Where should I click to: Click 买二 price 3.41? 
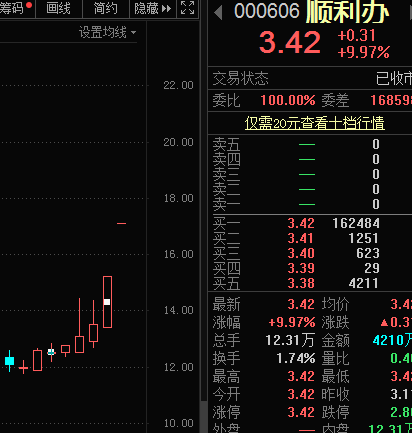(x=301, y=238)
